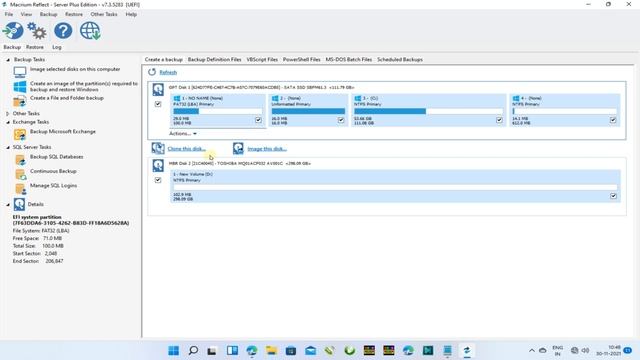Click the Clone this disk icon
This screenshot has height=360, width=640.
158,148
